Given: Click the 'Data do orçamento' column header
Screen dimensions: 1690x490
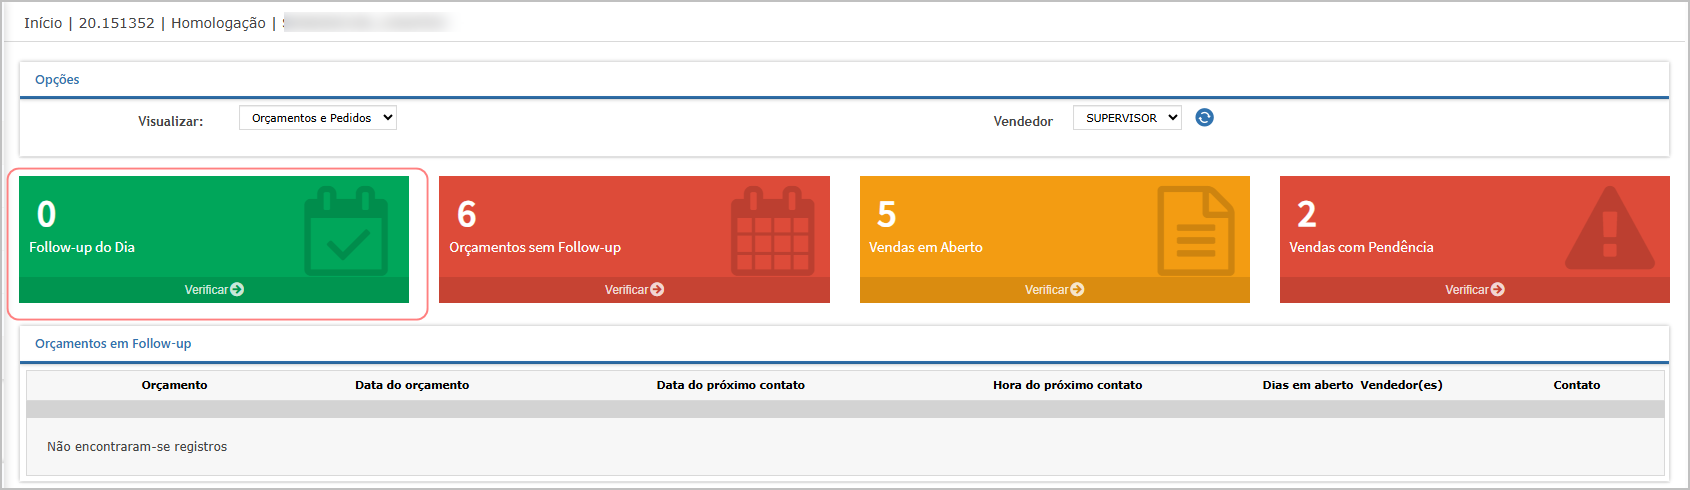Looking at the screenshot, I should pyautogui.click(x=412, y=385).
